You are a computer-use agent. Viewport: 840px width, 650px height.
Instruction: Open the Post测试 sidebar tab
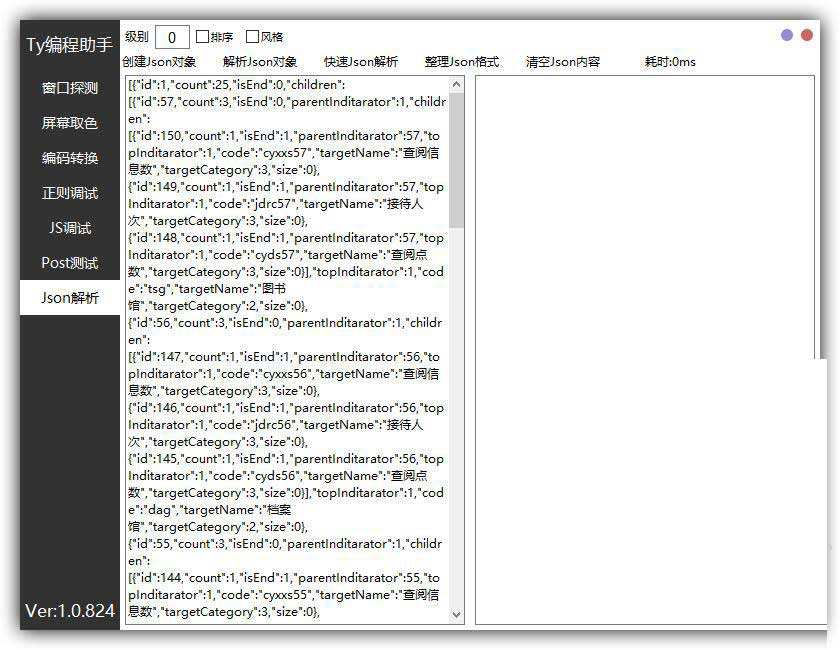tap(70, 263)
